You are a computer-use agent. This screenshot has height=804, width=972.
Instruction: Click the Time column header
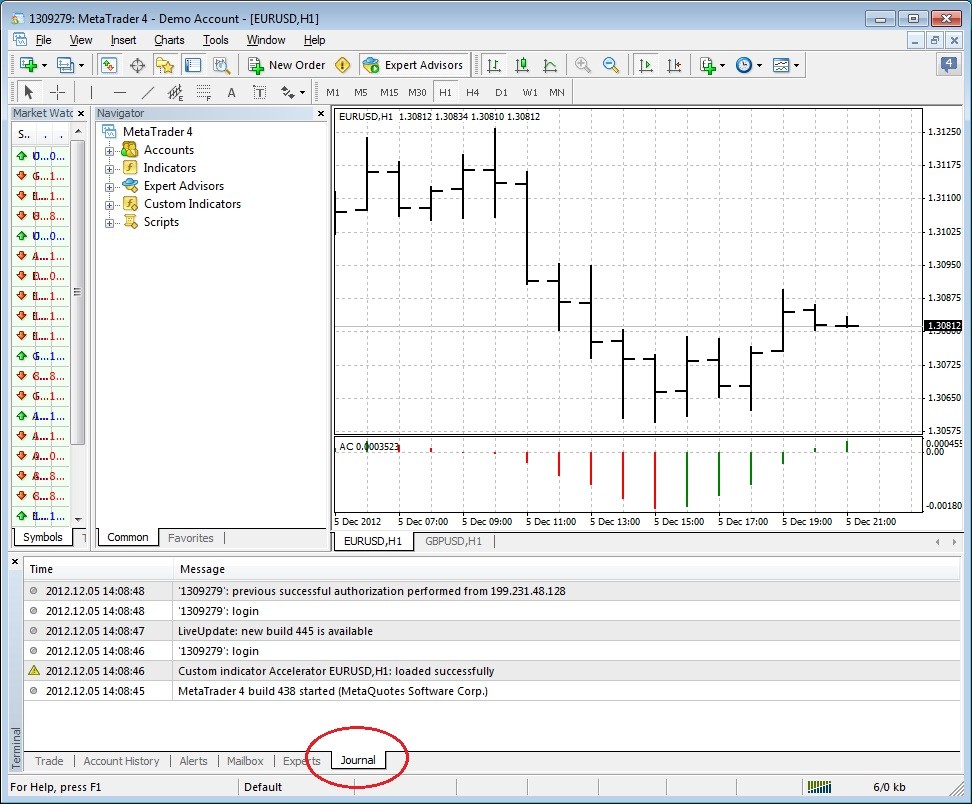coord(98,569)
